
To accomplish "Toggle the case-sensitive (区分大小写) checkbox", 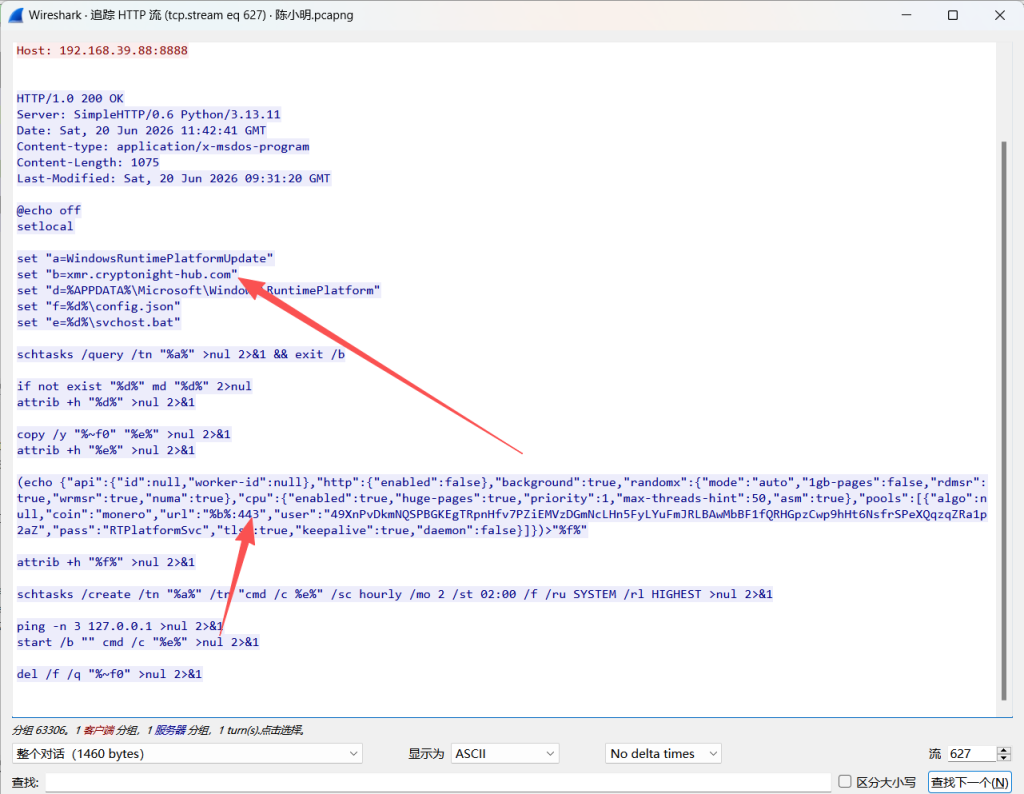I will pos(844,782).
